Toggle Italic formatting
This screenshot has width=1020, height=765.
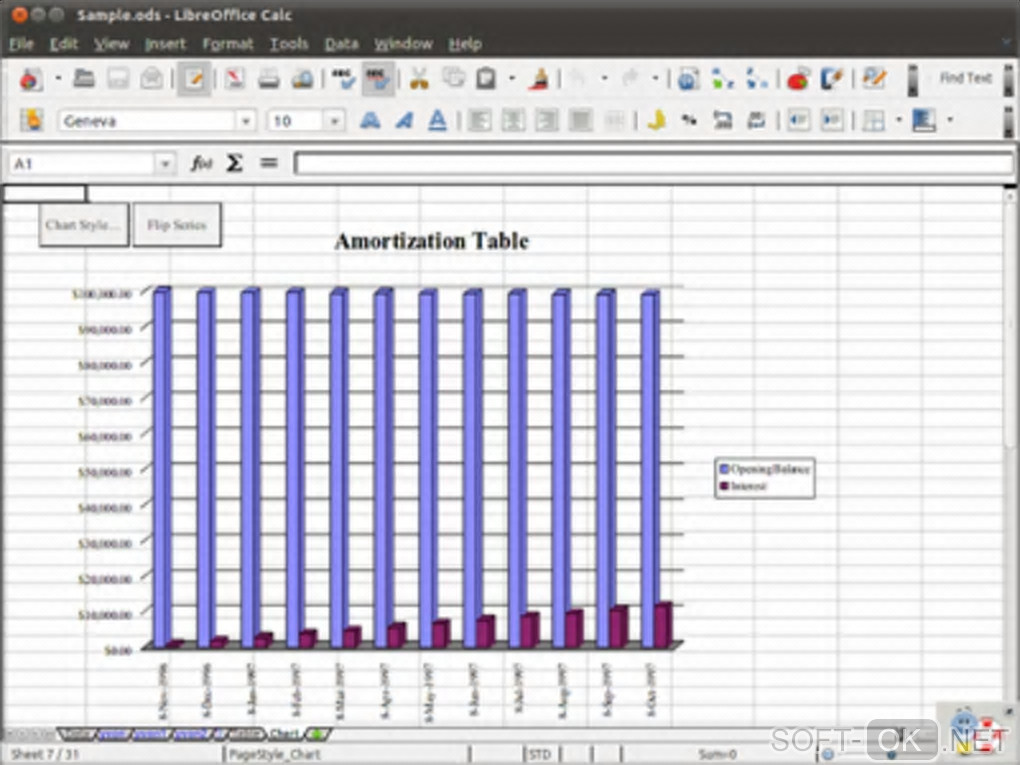pyautogui.click(x=404, y=120)
